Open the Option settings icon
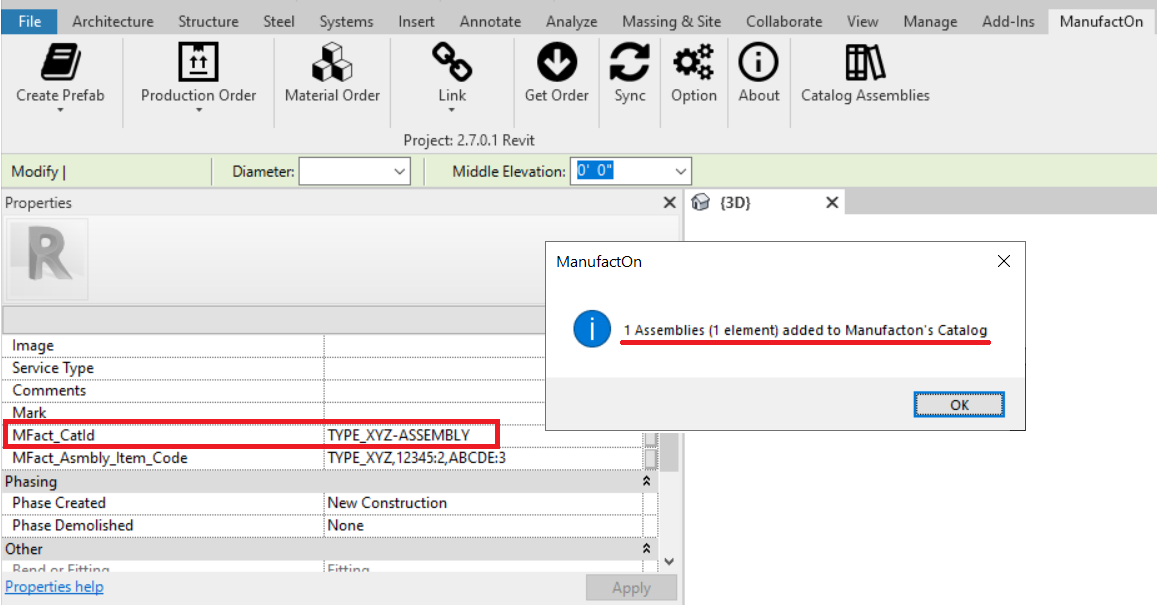 coord(693,70)
